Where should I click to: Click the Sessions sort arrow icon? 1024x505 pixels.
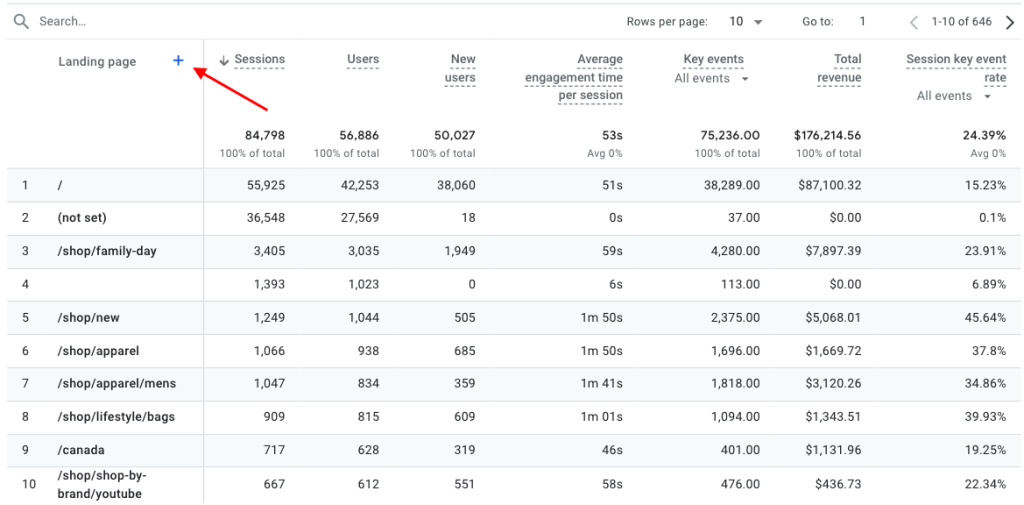coord(224,60)
